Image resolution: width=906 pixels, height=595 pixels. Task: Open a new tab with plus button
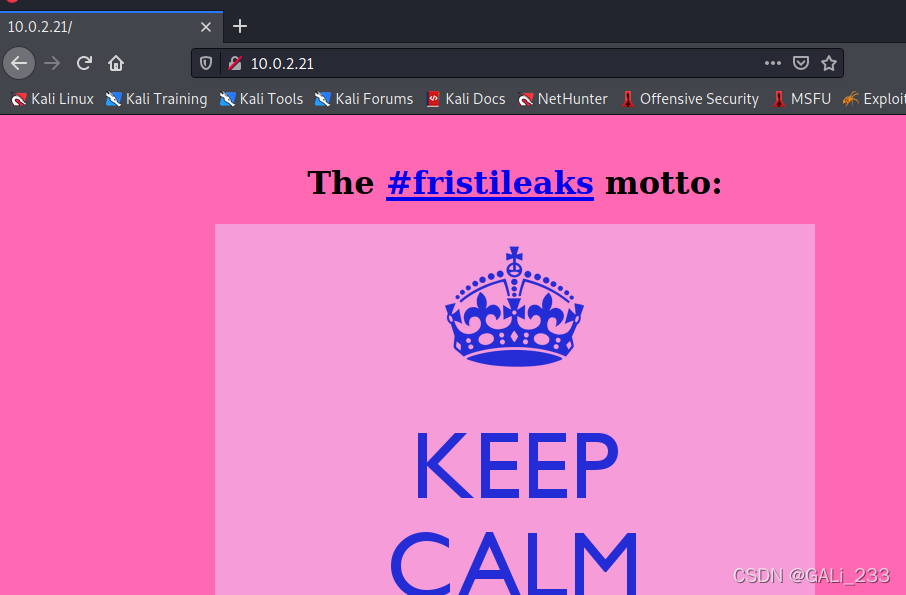click(240, 27)
